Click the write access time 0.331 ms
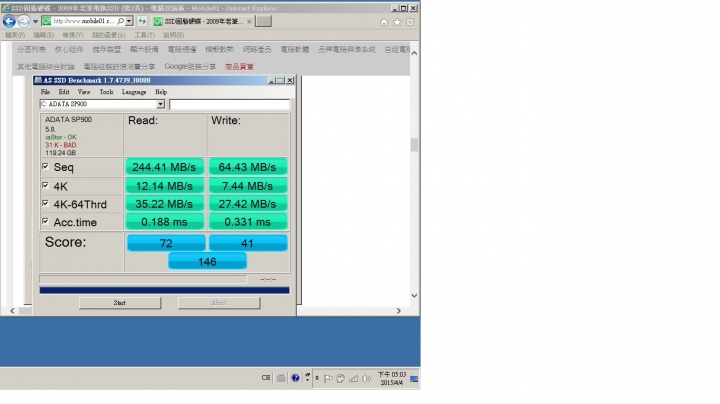Viewport: 720px width, 404px height. pyautogui.click(x=248, y=222)
